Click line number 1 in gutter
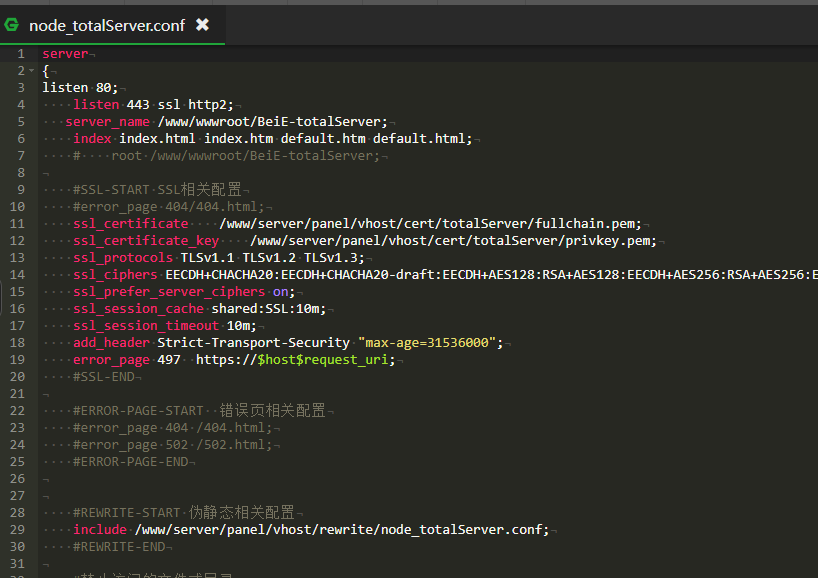This screenshot has width=818, height=578. click(x=21, y=54)
